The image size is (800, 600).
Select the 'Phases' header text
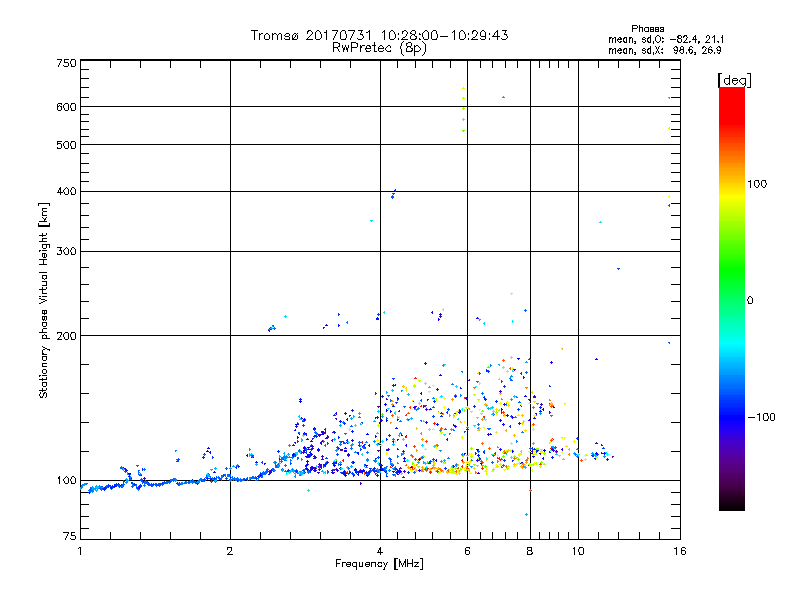[647, 29]
